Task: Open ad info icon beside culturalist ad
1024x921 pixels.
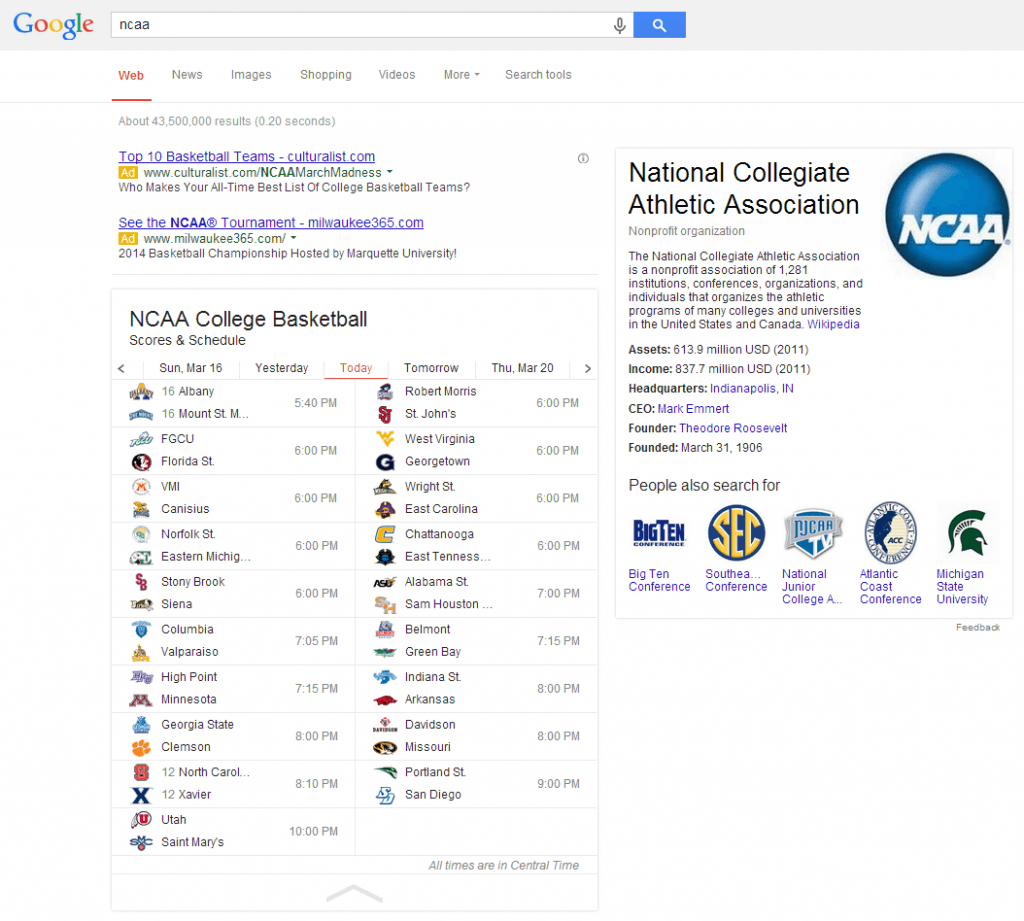Action: [x=583, y=158]
